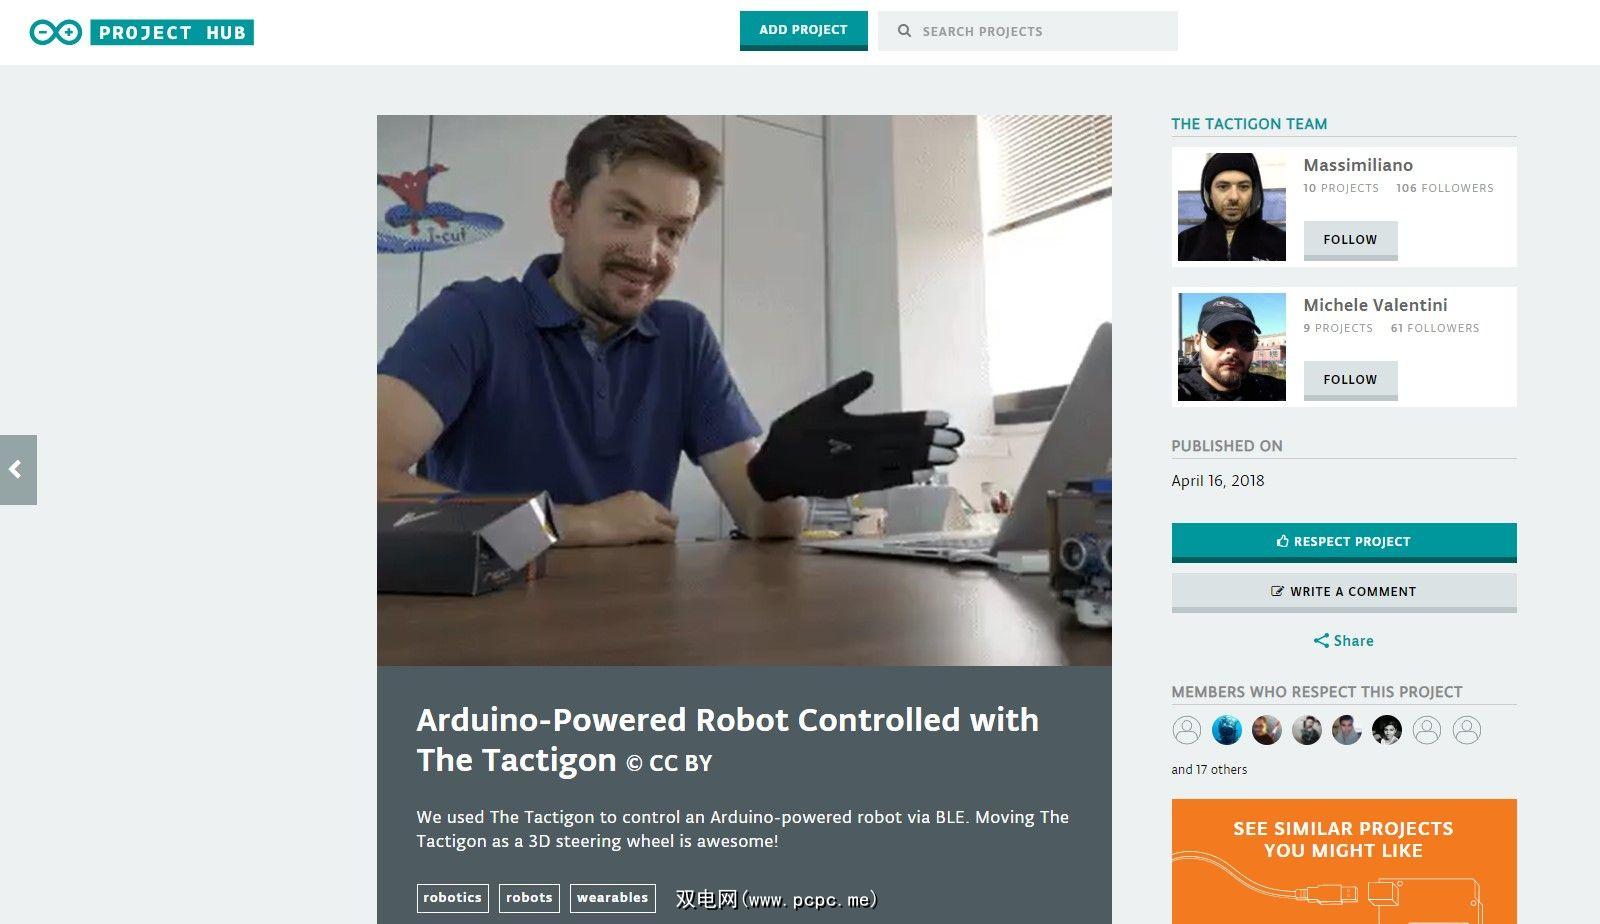Click the Add Project button

(x=803, y=30)
